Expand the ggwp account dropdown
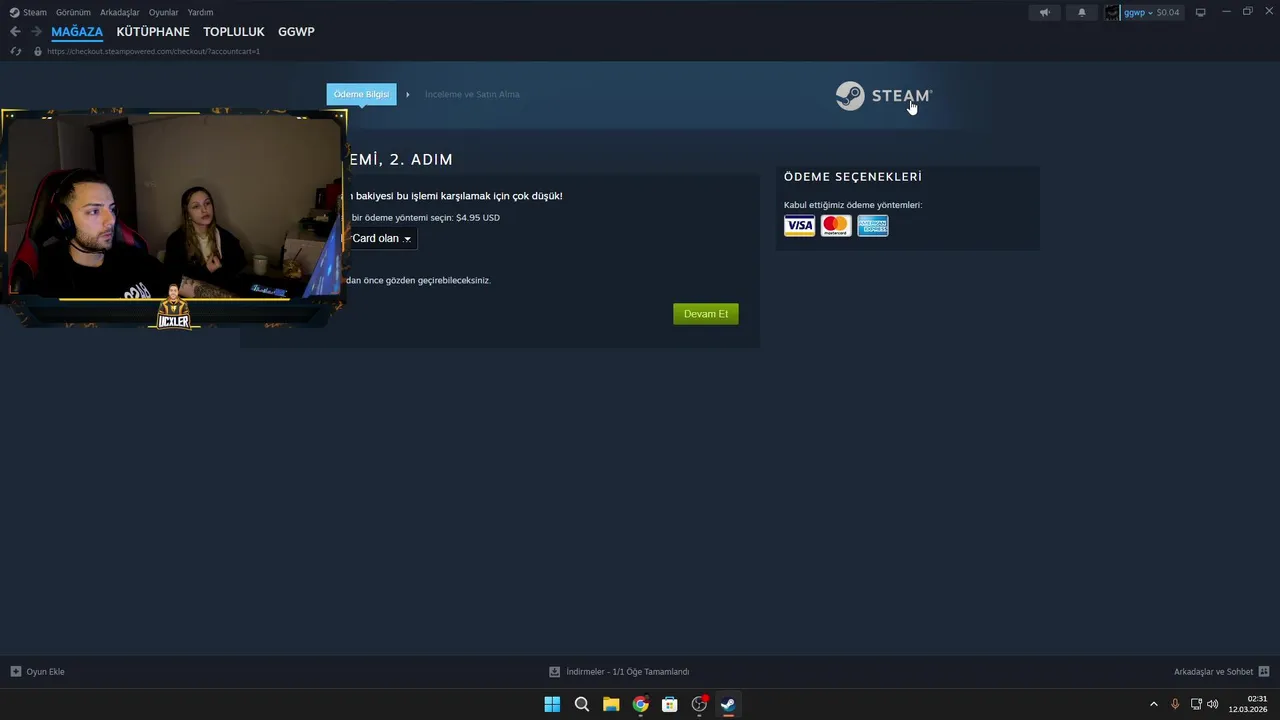This screenshot has width=1280, height=720. click(1150, 13)
